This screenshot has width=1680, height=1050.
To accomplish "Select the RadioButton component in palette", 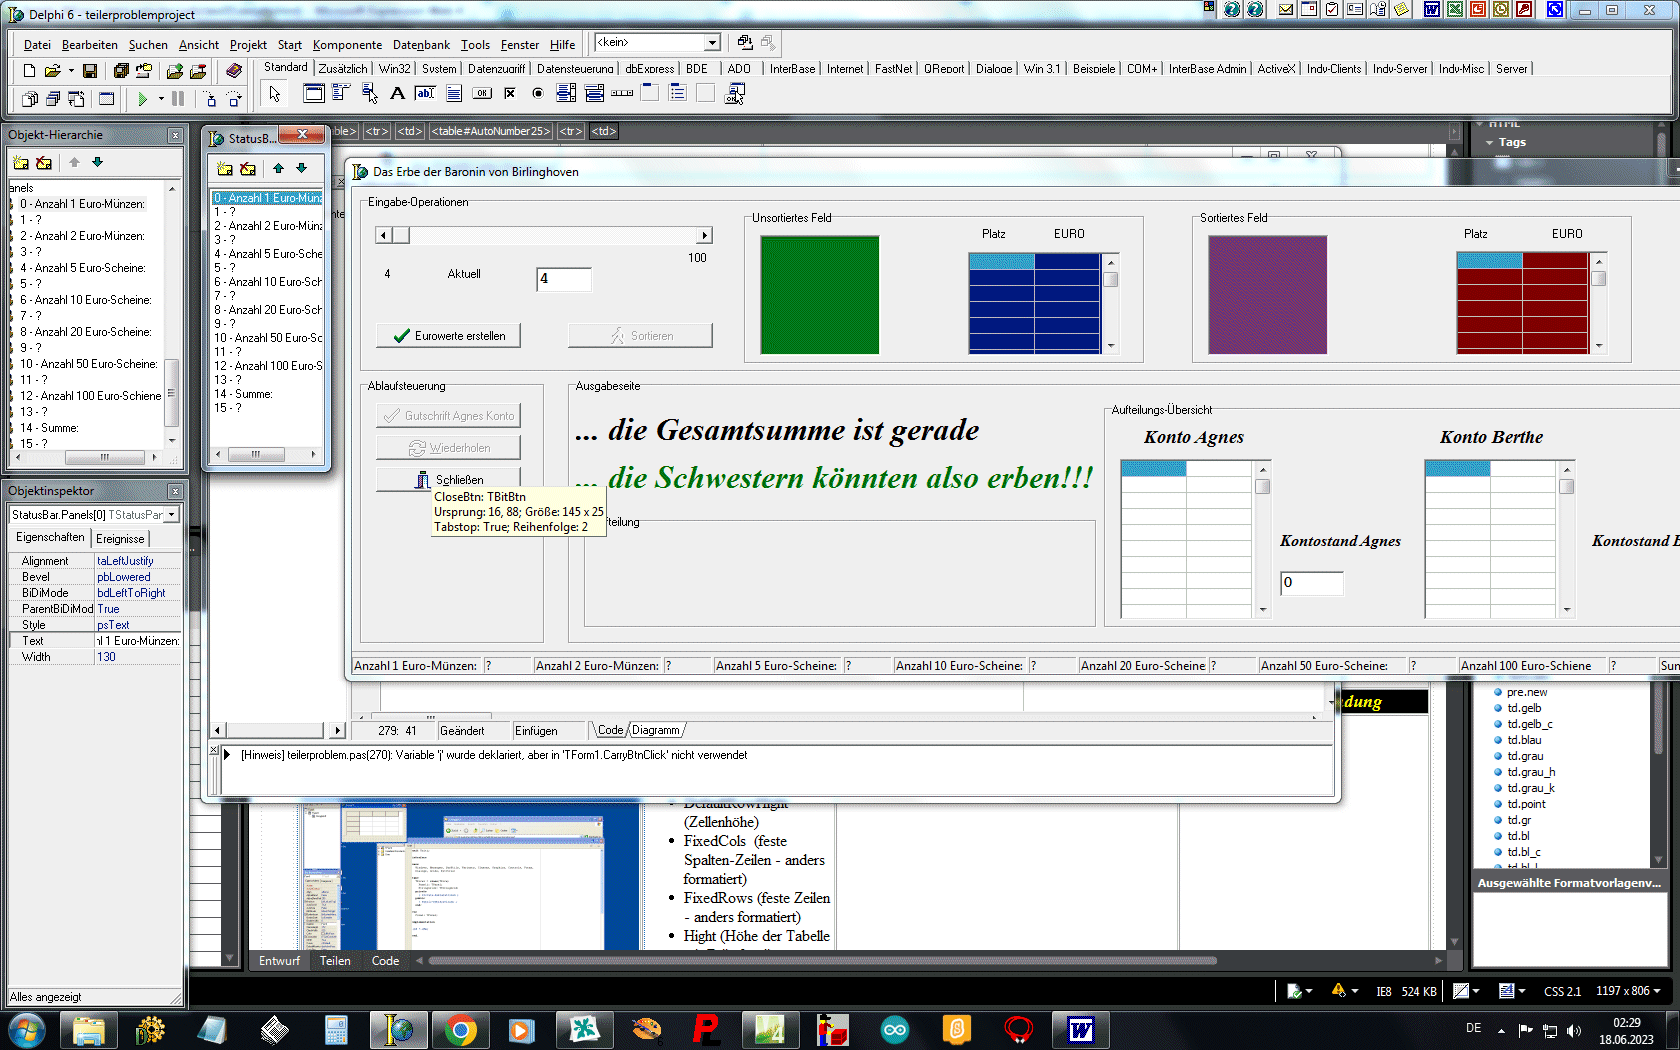I will [538, 94].
